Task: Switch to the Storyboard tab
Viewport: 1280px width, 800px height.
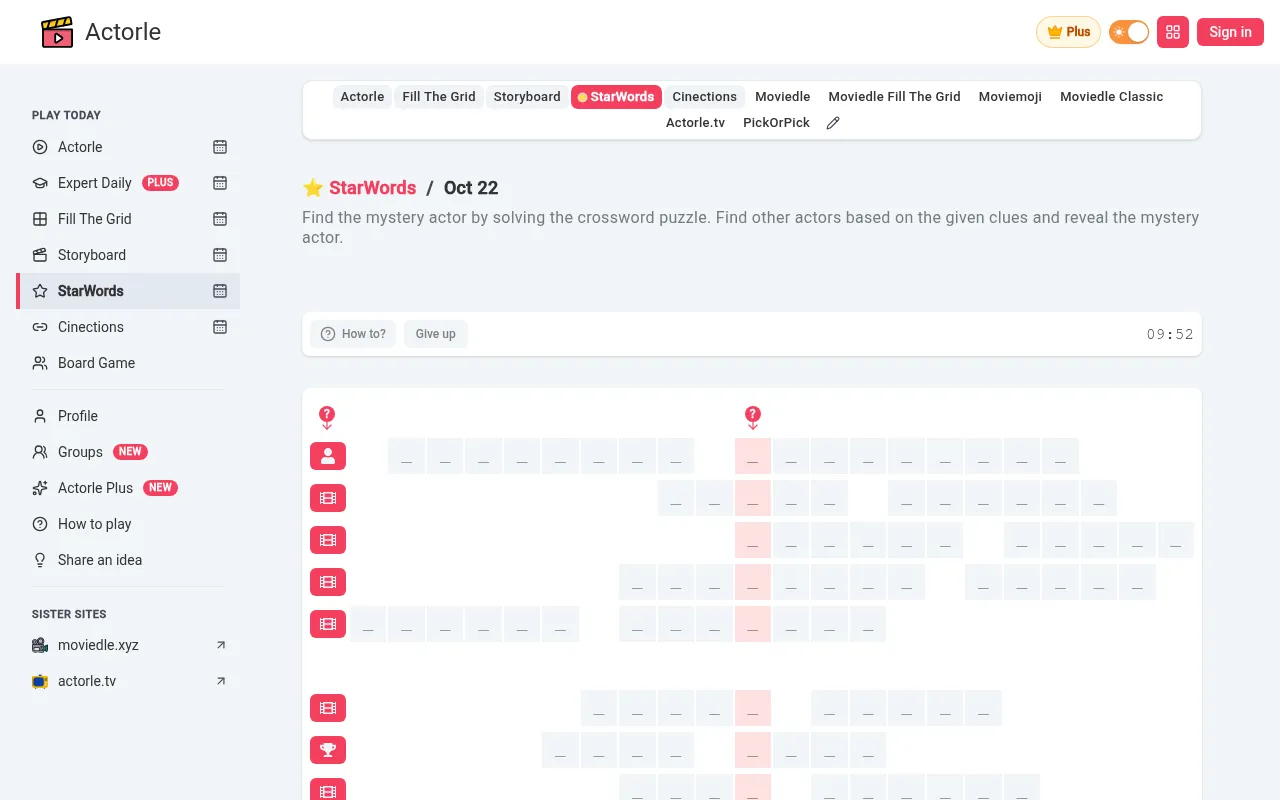Action: 527,97
